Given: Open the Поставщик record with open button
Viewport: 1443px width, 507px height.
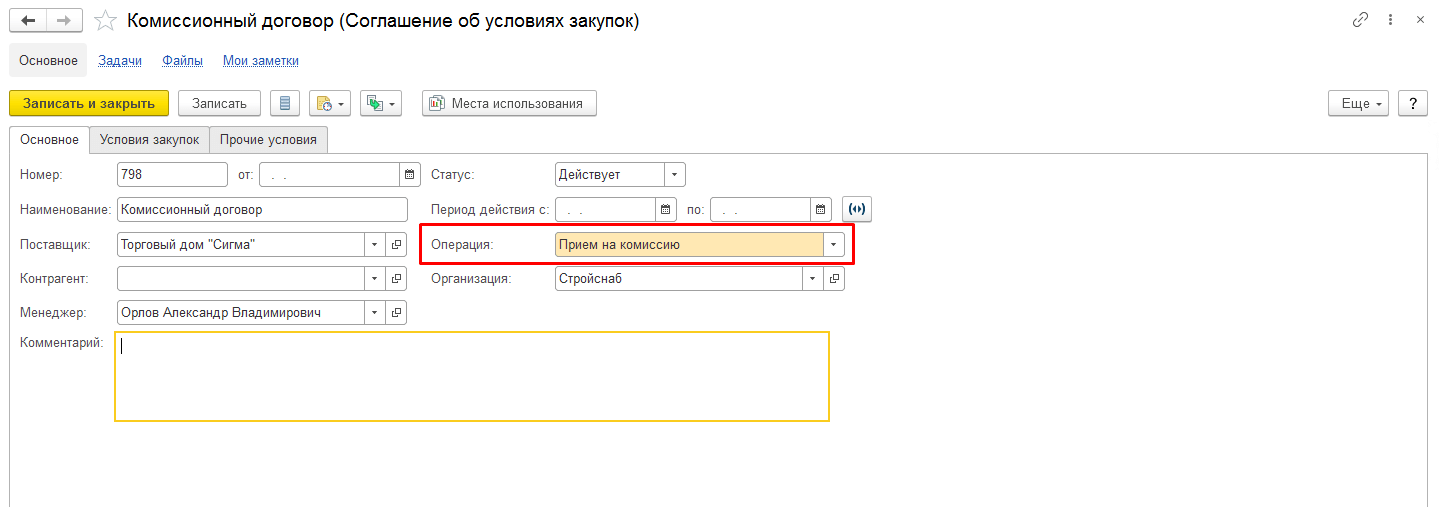Looking at the screenshot, I should (x=396, y=245).
